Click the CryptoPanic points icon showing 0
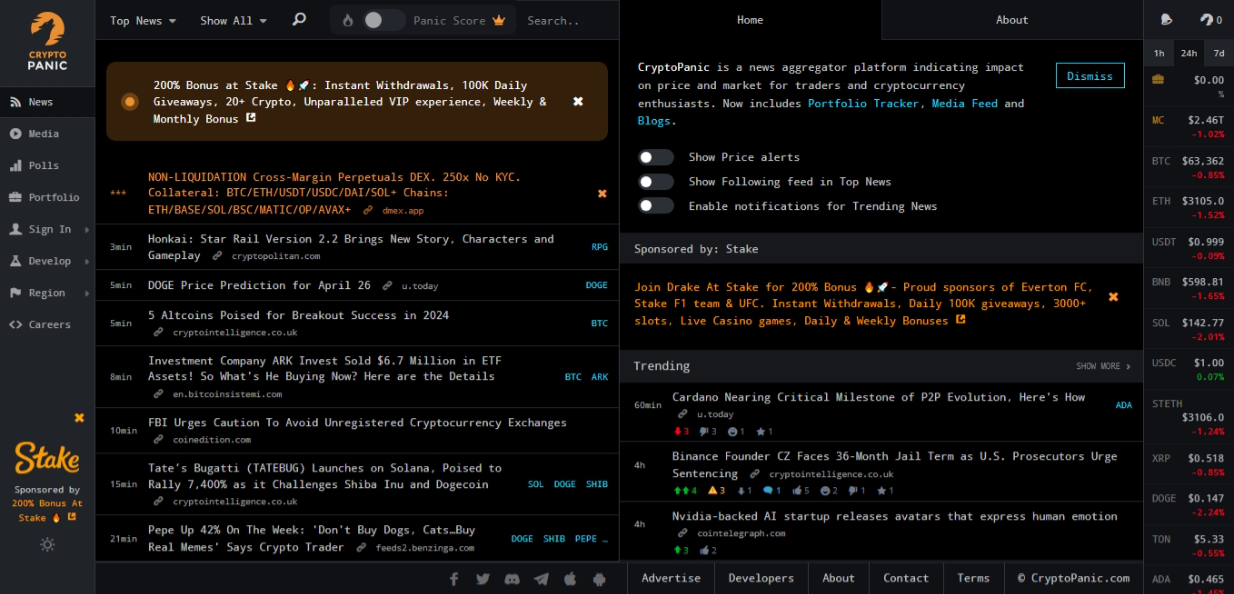 pos(1210,19)
